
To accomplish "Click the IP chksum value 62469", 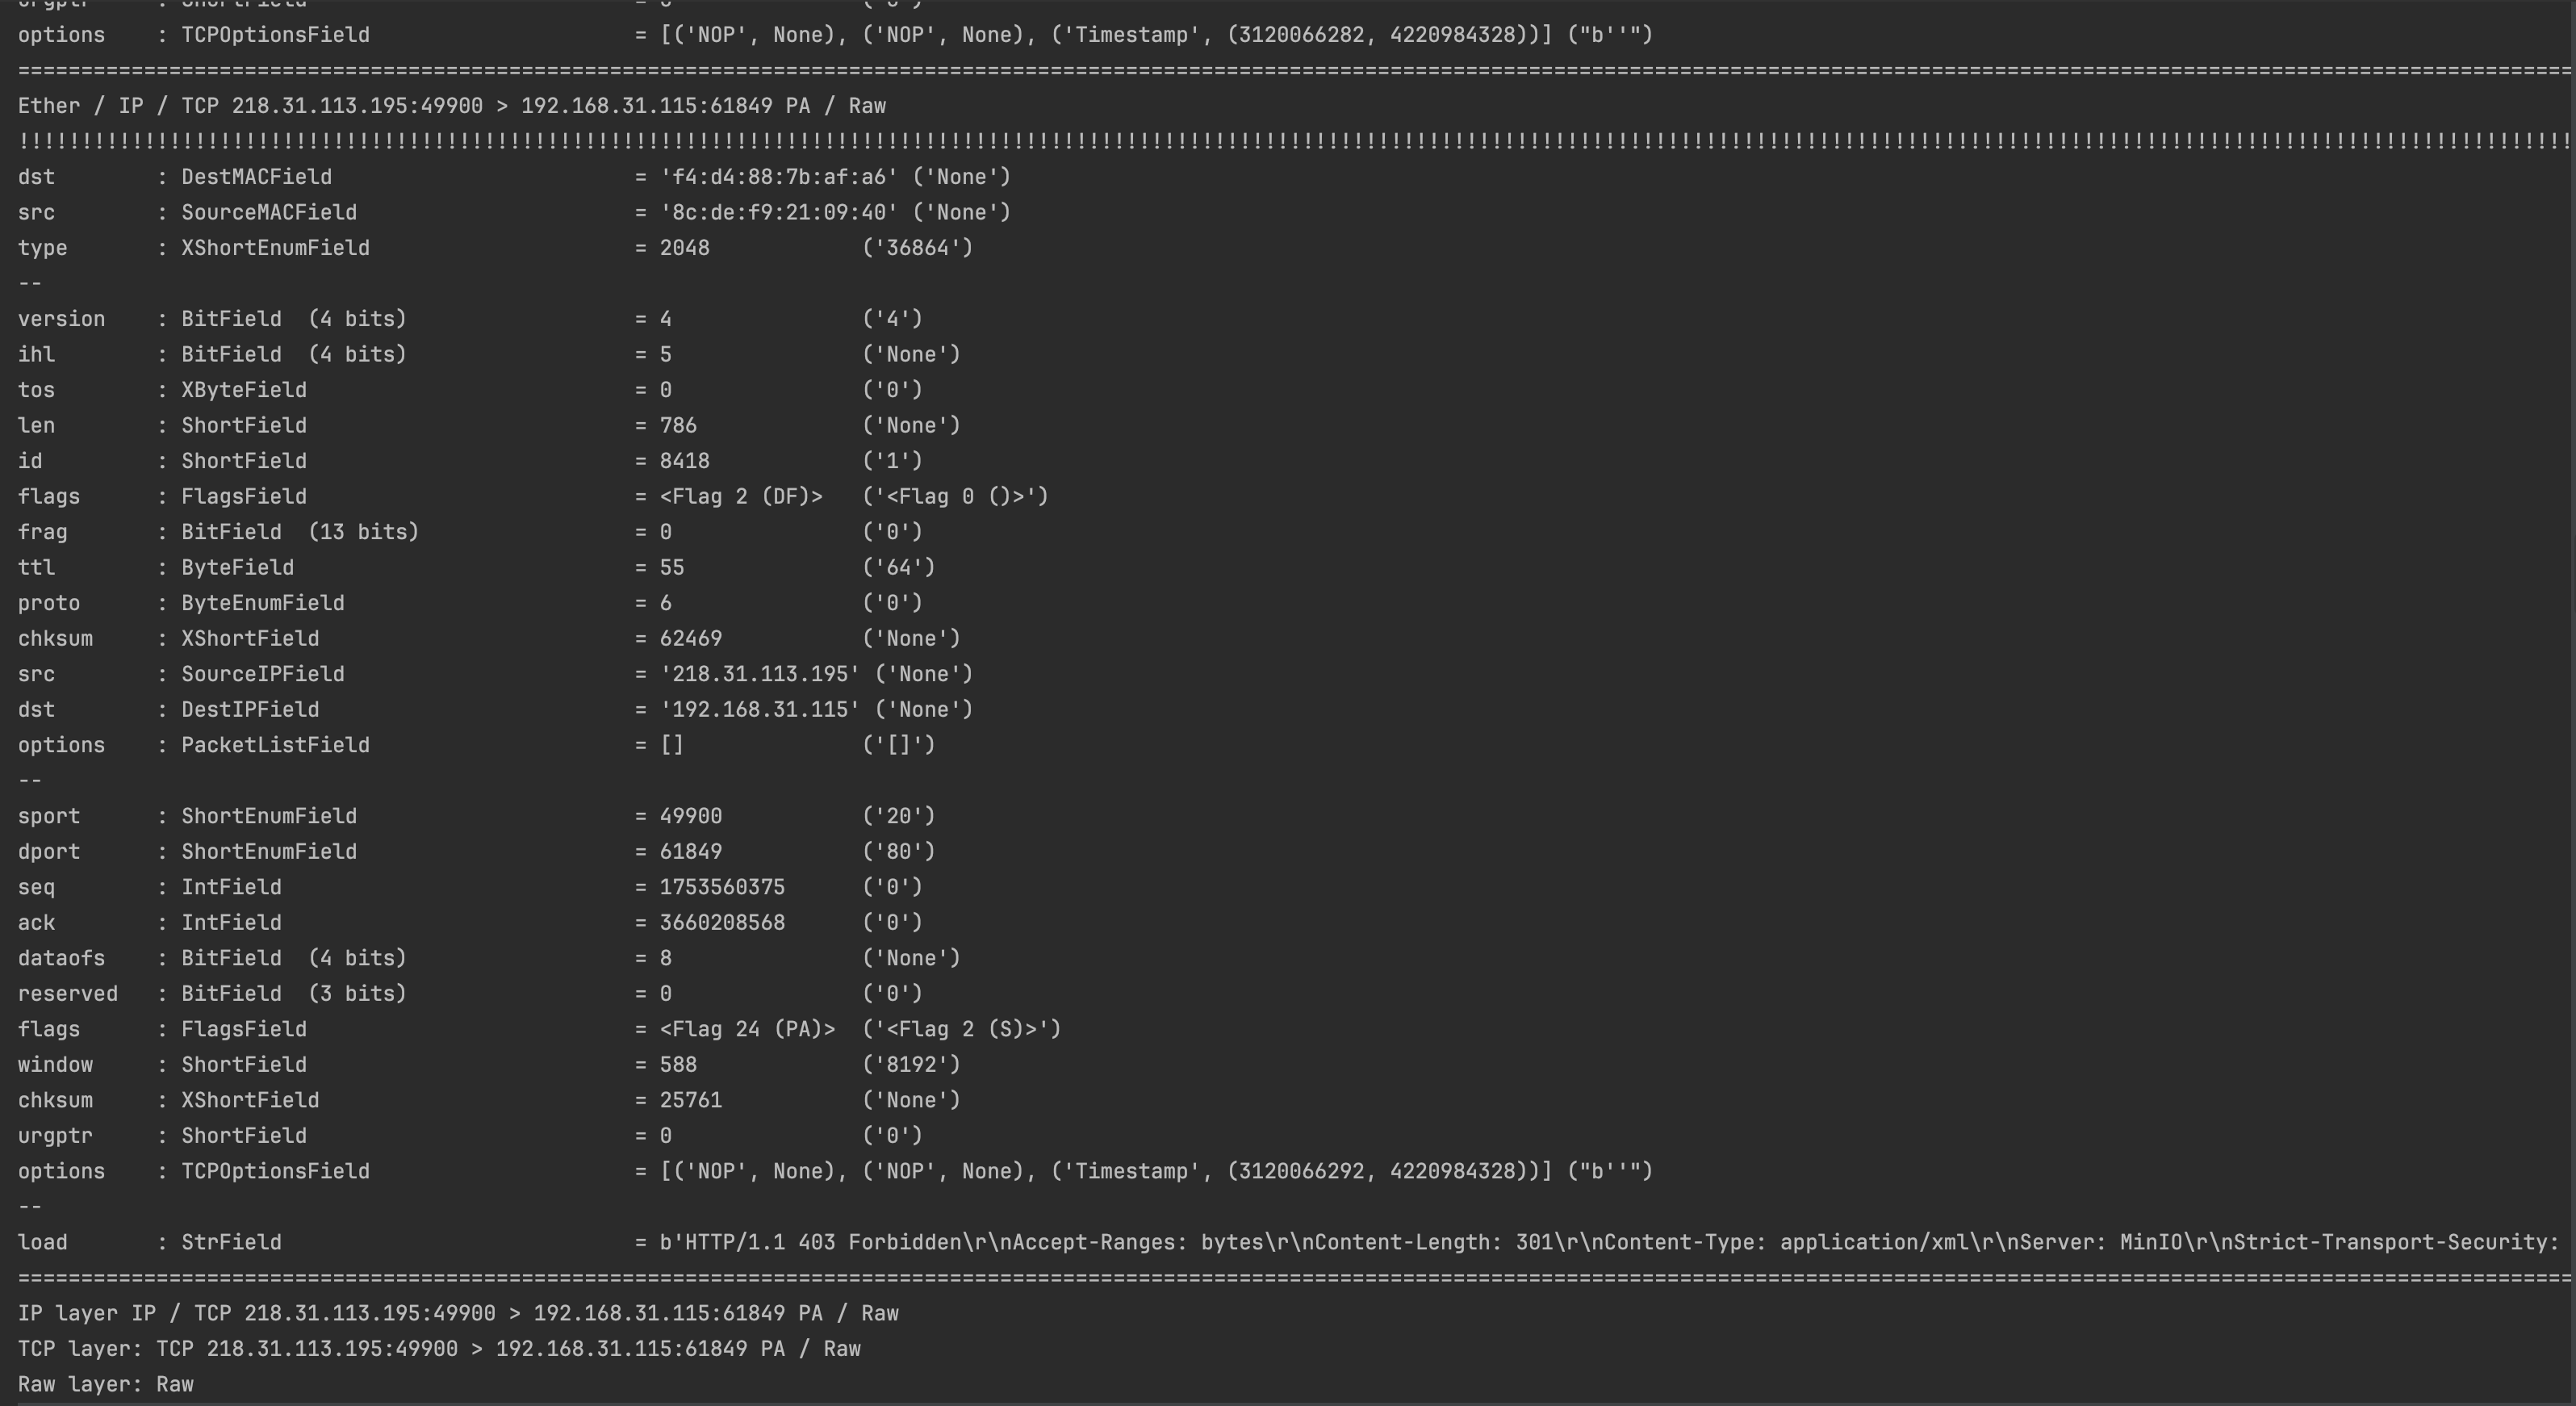I will click(x=690, y=639).
